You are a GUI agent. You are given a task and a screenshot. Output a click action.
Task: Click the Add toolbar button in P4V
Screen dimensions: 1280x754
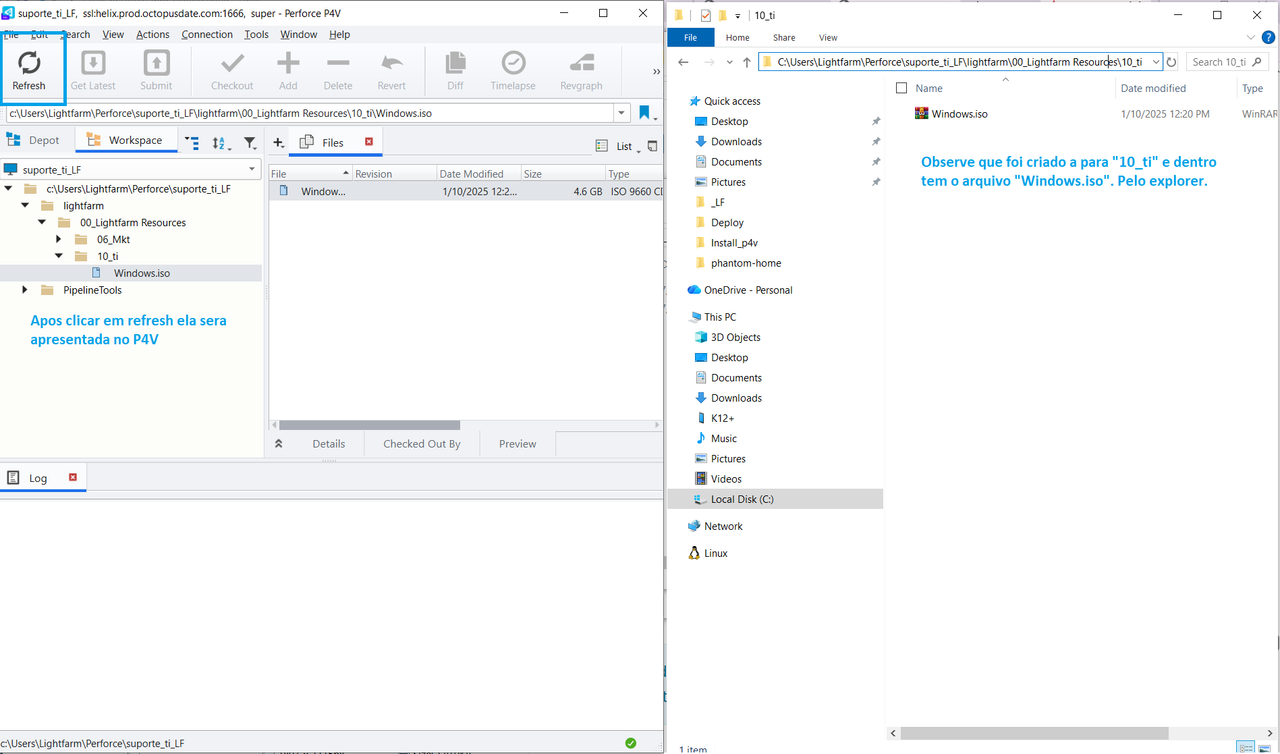[x=288, y=71]
